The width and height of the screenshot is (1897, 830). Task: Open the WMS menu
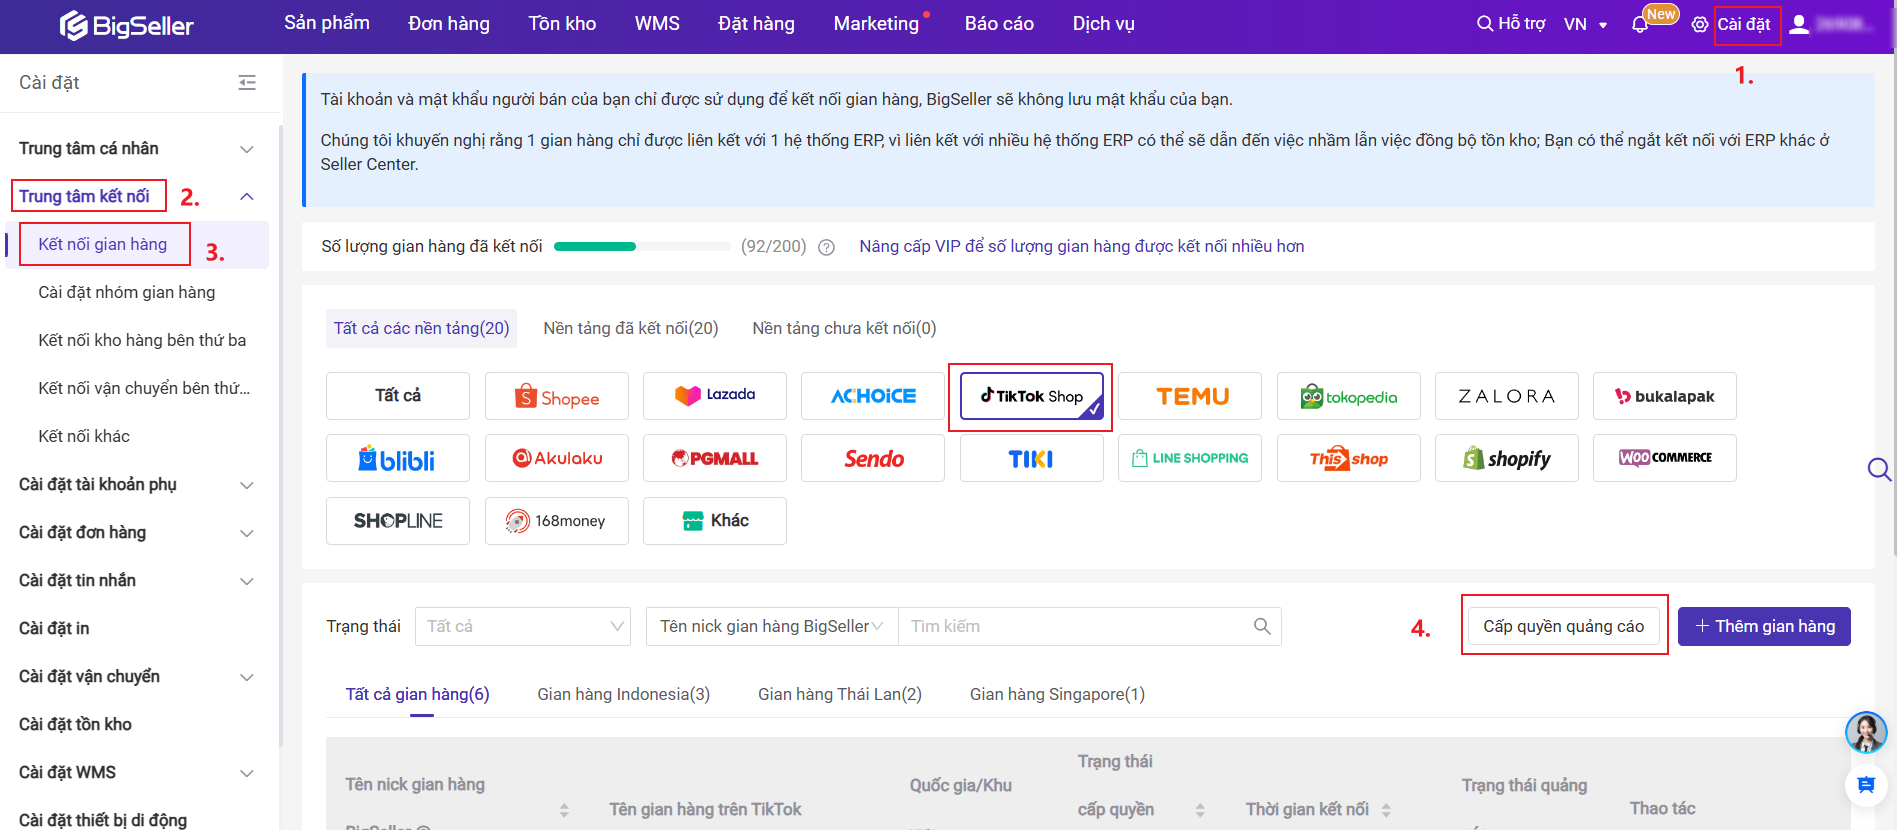[657, 24]
